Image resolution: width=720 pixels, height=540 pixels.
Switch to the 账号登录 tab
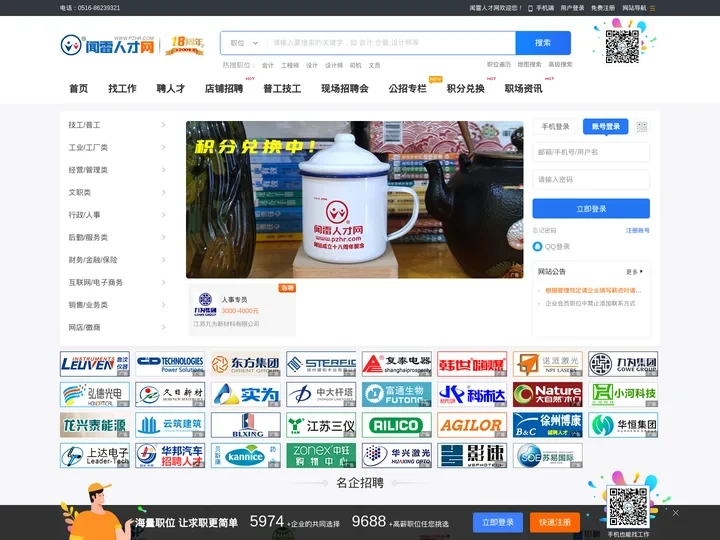(606, 127)
